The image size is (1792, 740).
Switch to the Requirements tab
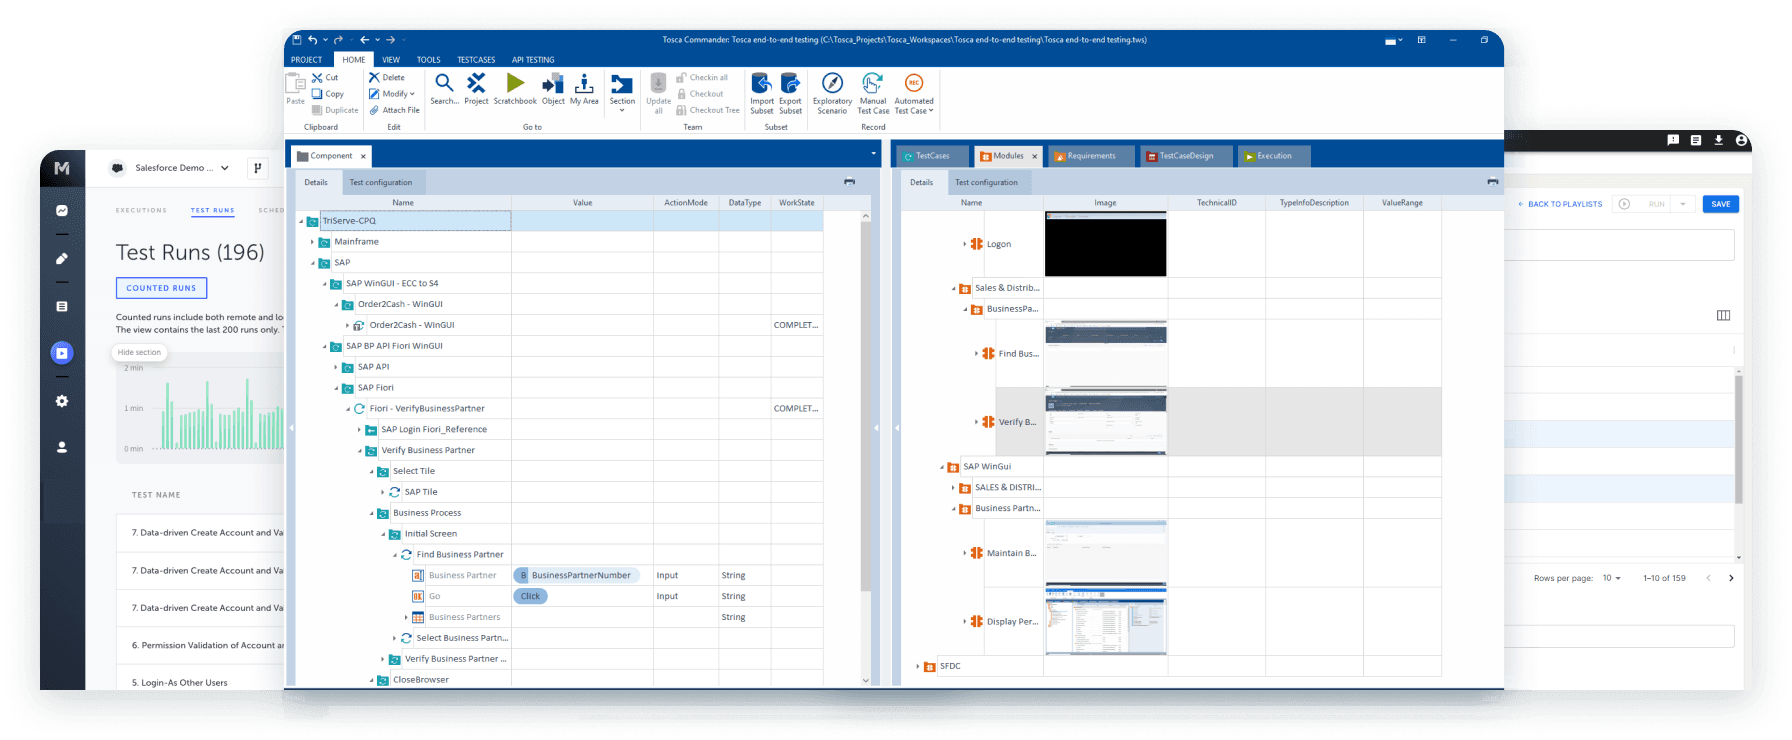pyautogui.click(x=1091, y=156)
